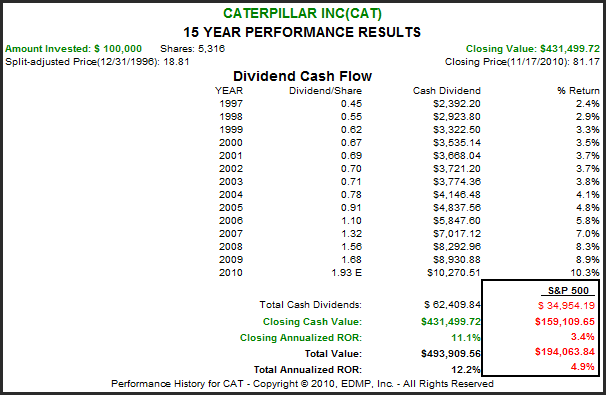Click the CATERPILLAR INC(CAT) title
Viewport: 606px width, 395px height.
(x=302, y=14)
